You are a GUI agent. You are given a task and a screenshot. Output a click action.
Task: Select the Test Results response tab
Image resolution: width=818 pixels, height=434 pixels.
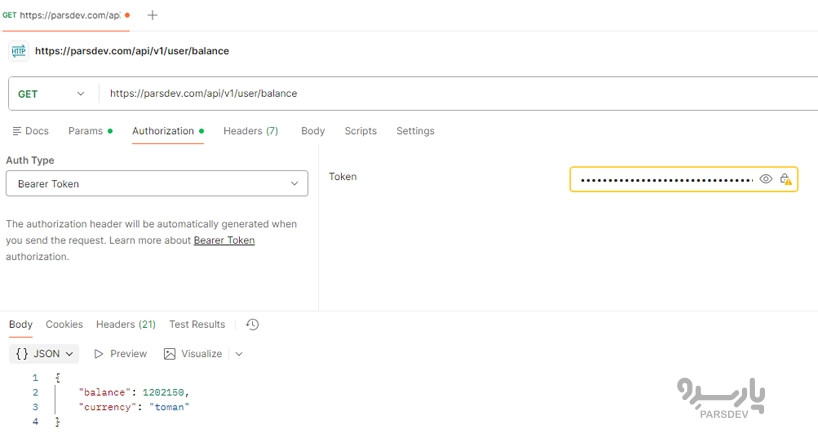[197, 325]
